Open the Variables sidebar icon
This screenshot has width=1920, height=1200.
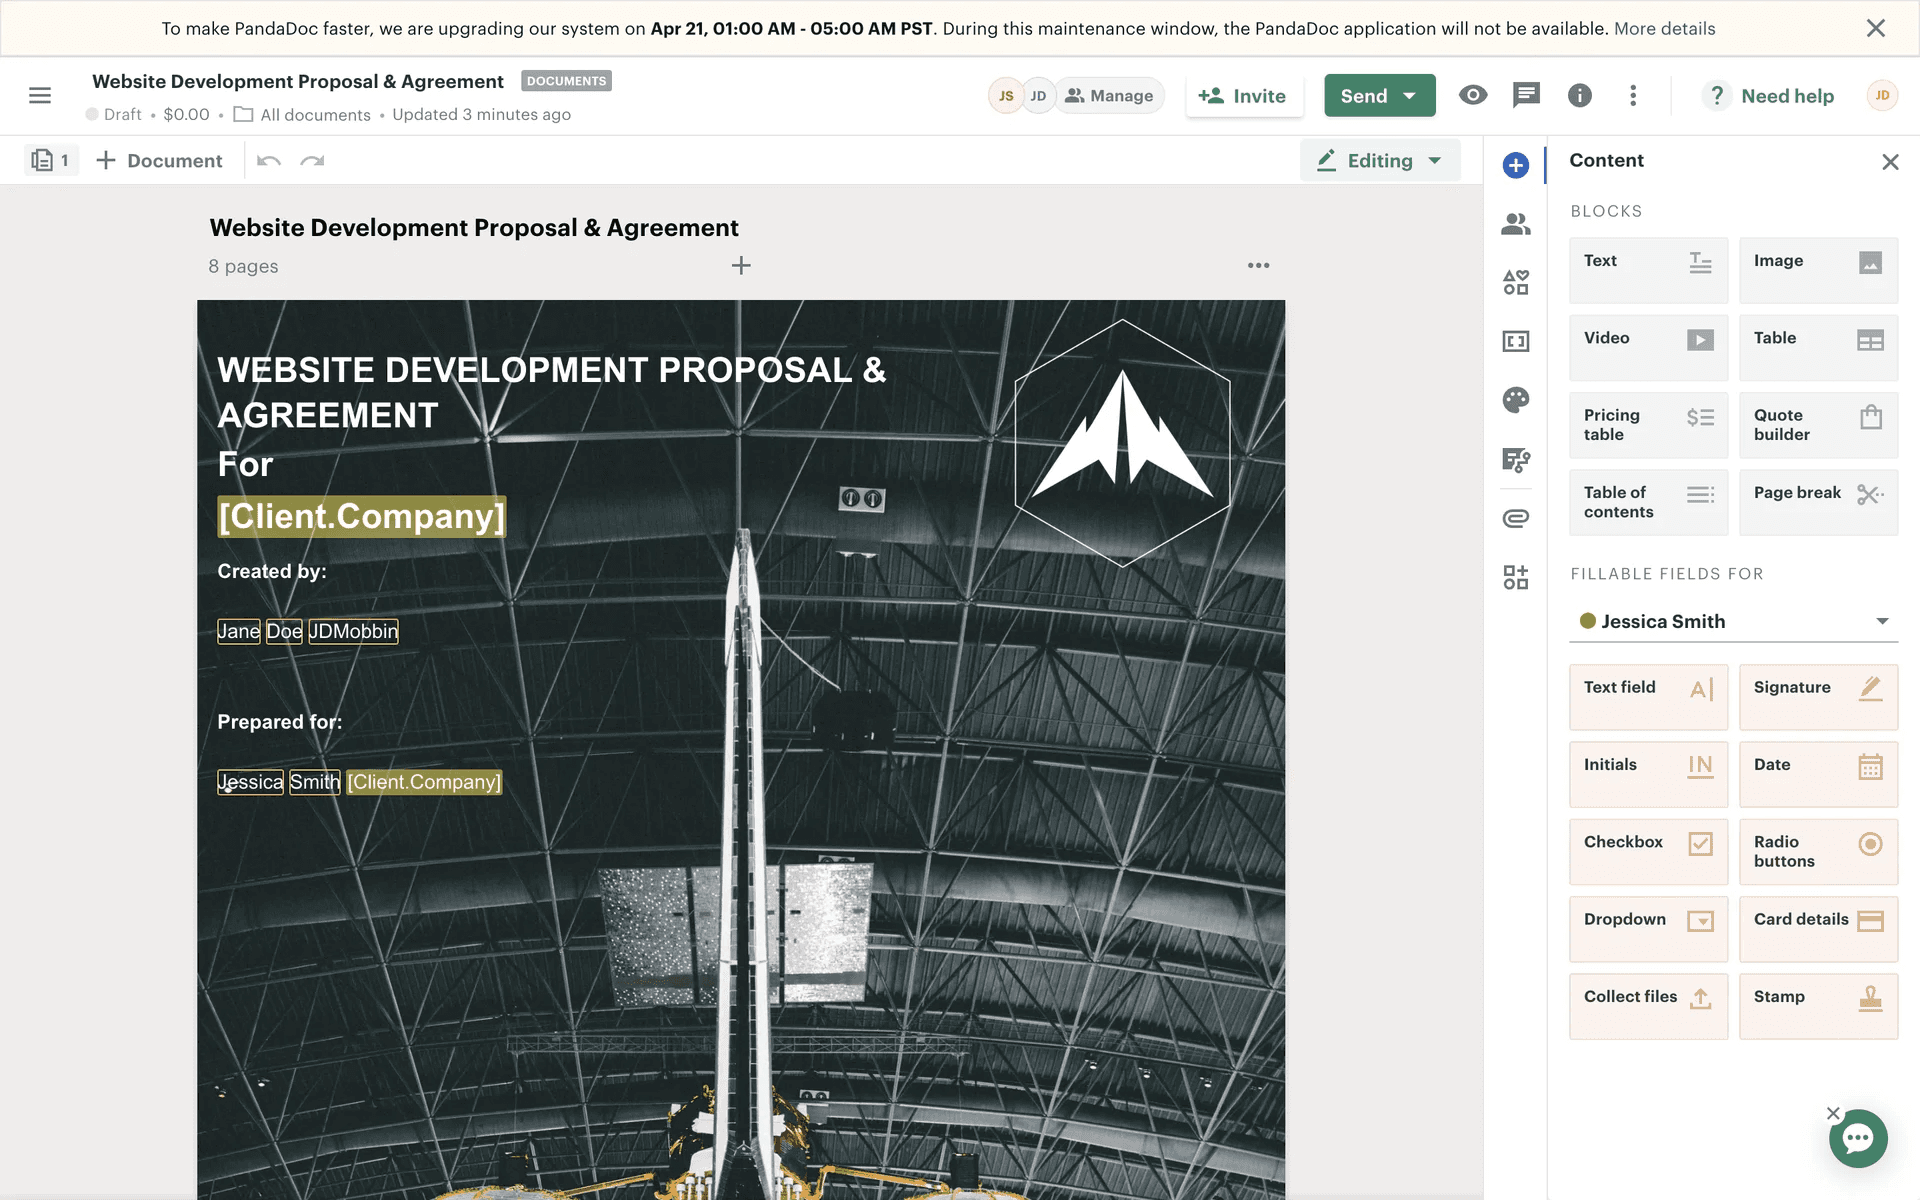click(x=1515, y=341)
